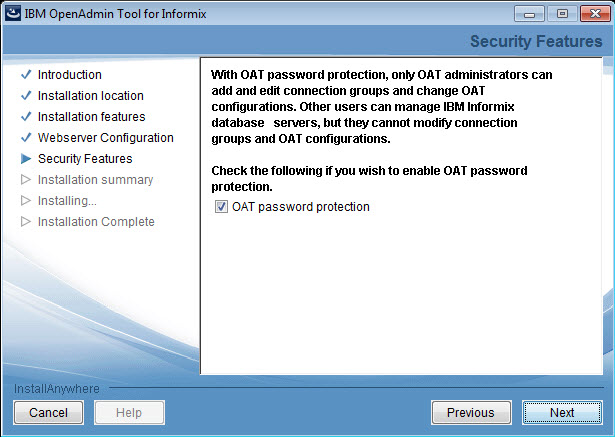Click the Installation summary hollow arrow icon
Image resolution: width=615 pixels, height=437 pixels.
pos(25,180)
